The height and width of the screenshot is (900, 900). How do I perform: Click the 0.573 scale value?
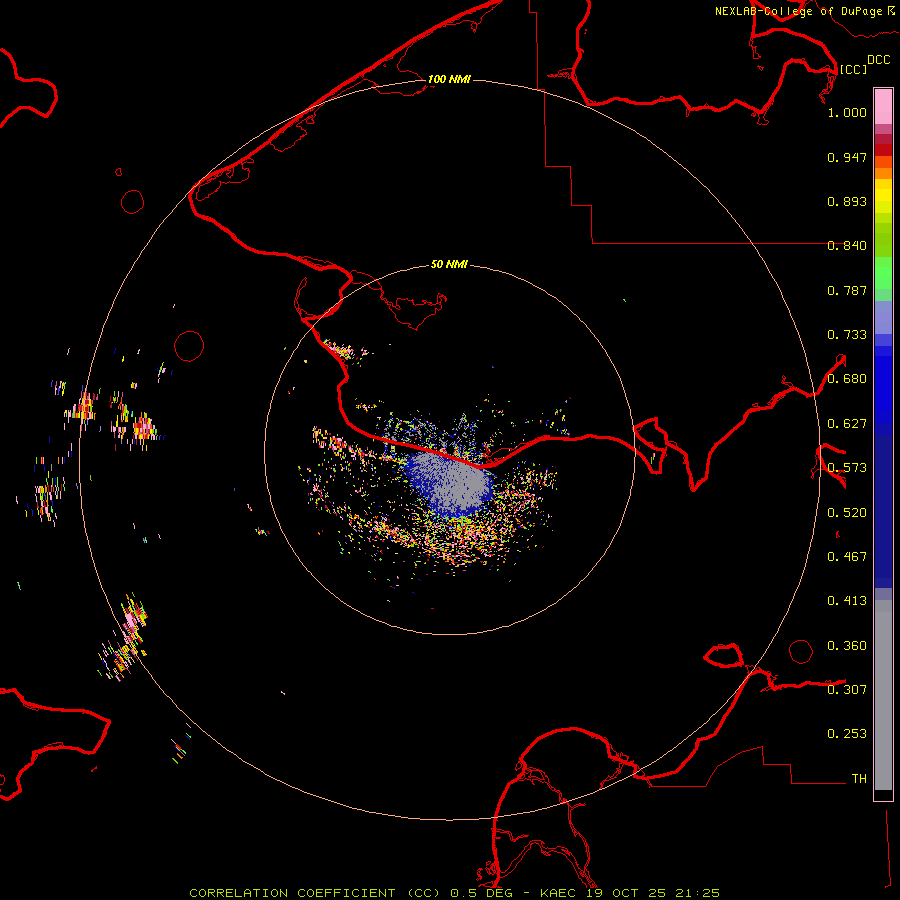tap(847, 468)
